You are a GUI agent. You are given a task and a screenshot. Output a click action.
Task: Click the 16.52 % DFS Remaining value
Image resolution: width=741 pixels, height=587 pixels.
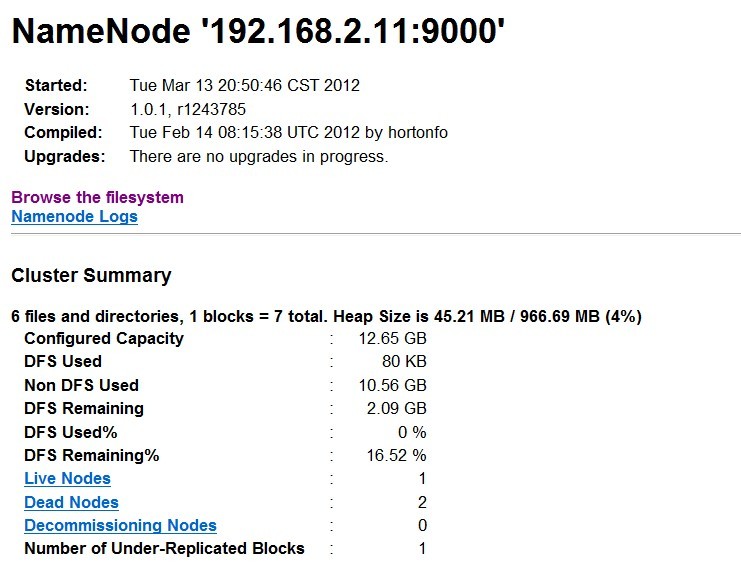397,455
